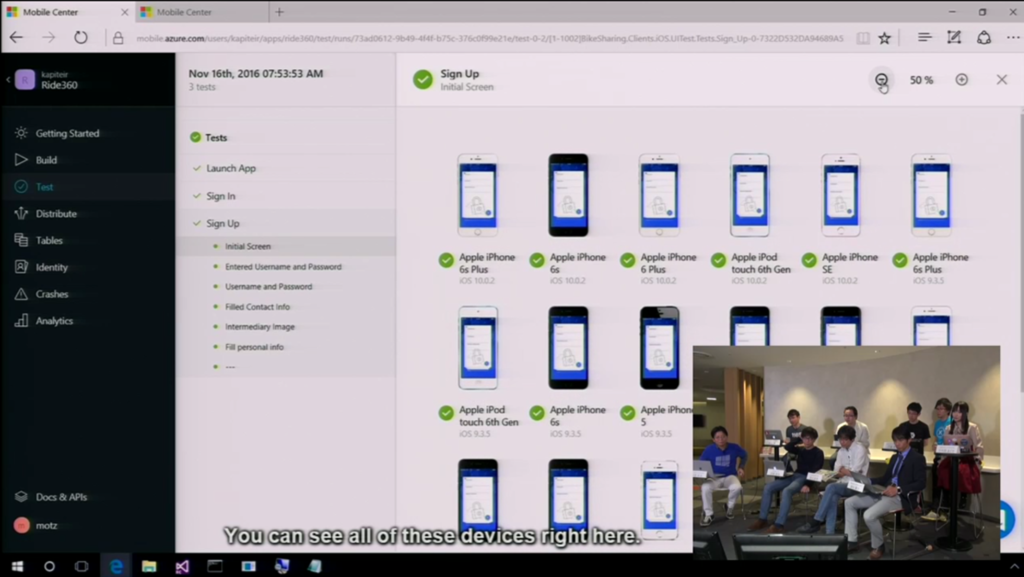The width and height of the screenshot is (1024, 577).
Task: Open Task View in the taskbar
Action: click(x=81, y=566)
